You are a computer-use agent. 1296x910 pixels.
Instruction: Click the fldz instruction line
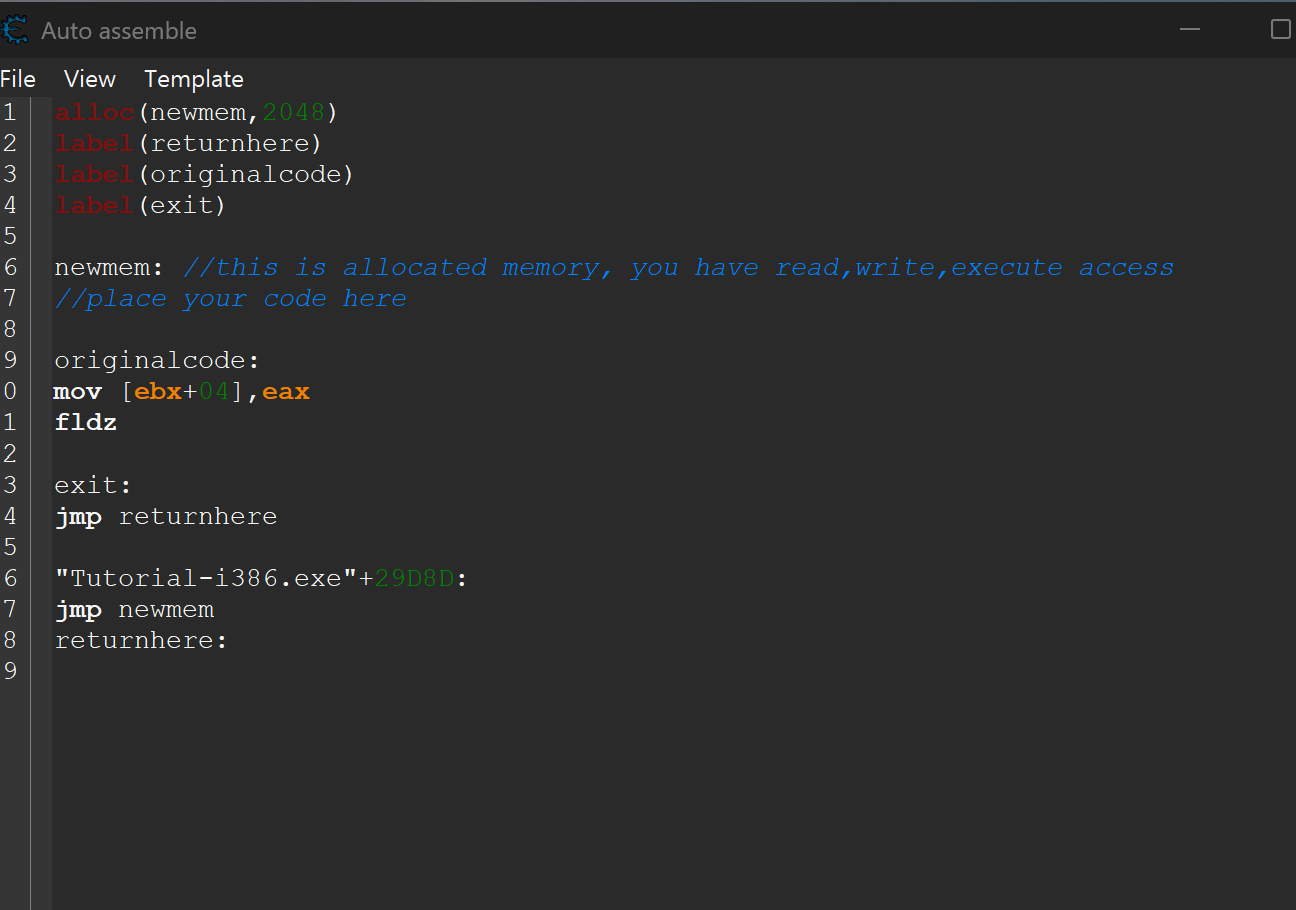[x=86, y=423]
